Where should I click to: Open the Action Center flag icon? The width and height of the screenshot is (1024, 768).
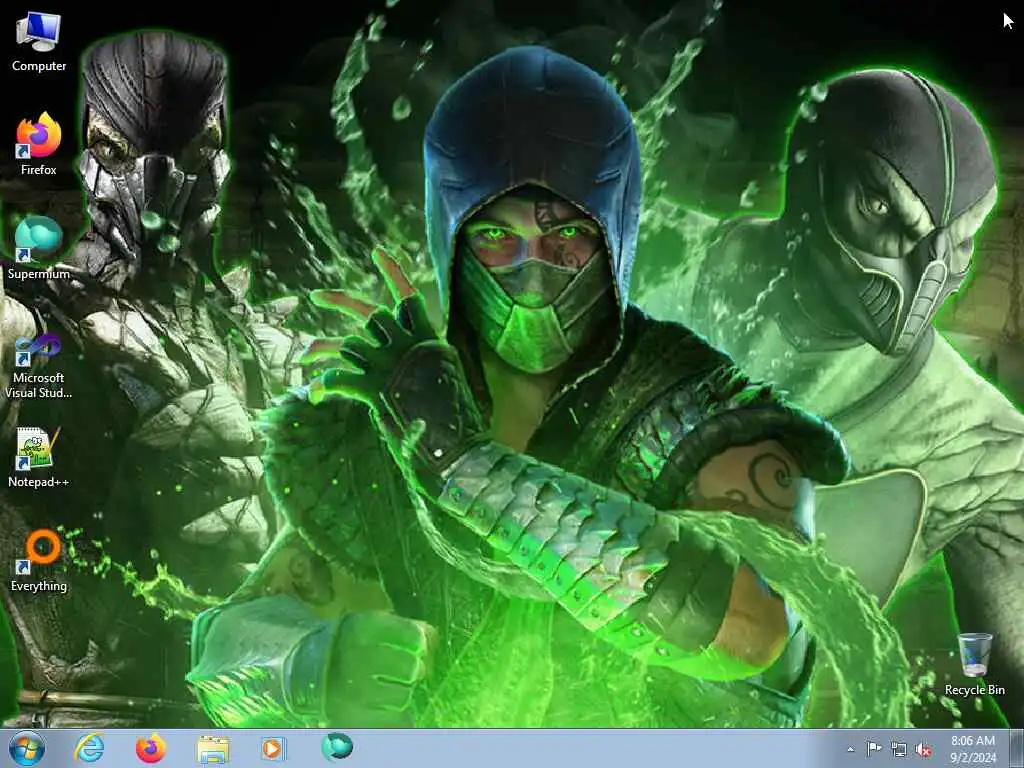(x=873, y=748)
